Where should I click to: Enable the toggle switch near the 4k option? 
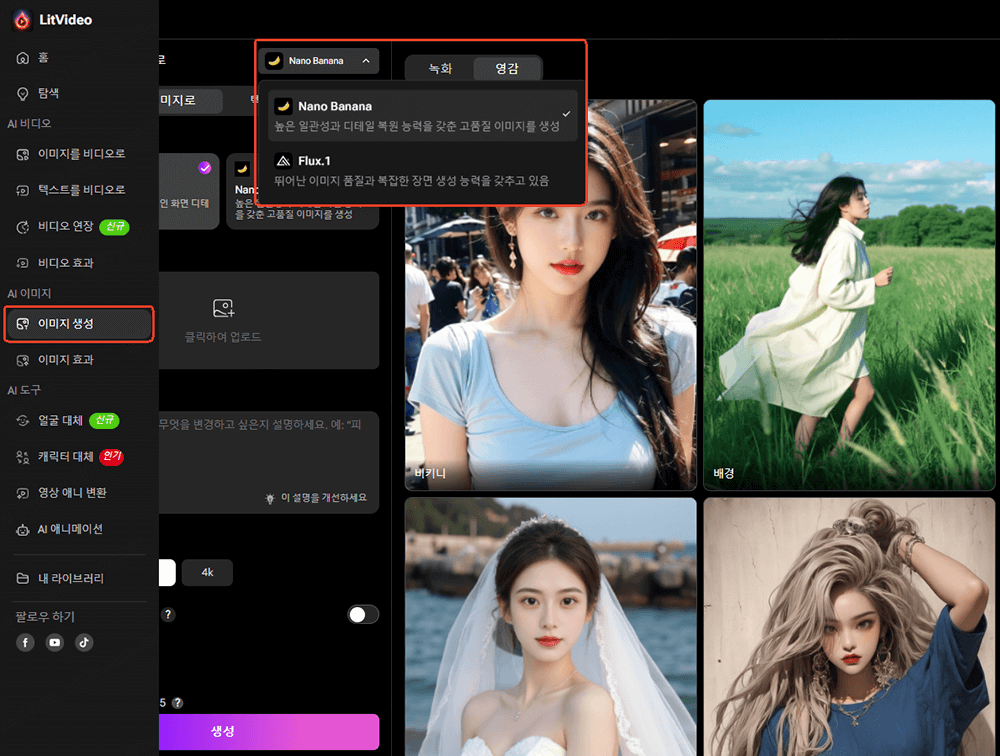click(x=363, y=614)
